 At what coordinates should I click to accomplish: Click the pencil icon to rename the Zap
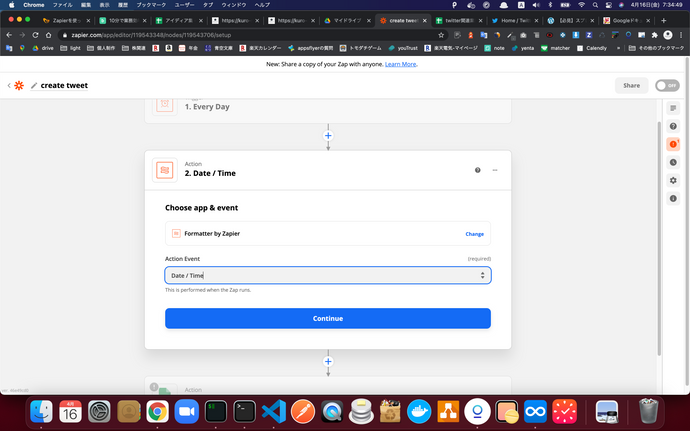[34, 85]
